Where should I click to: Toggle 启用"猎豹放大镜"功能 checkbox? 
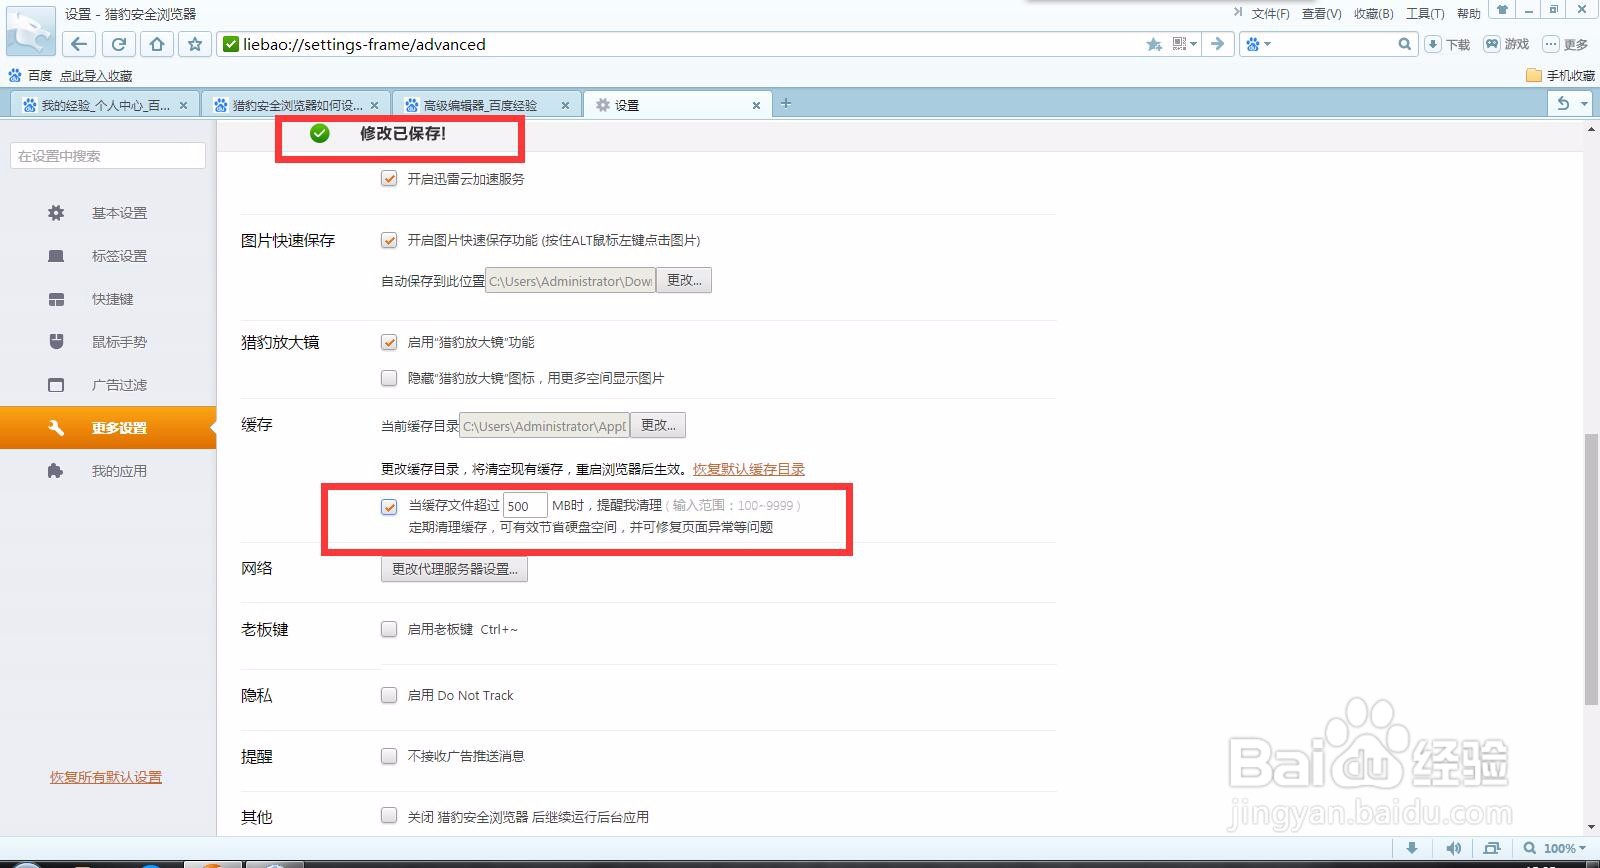point(389,342)
